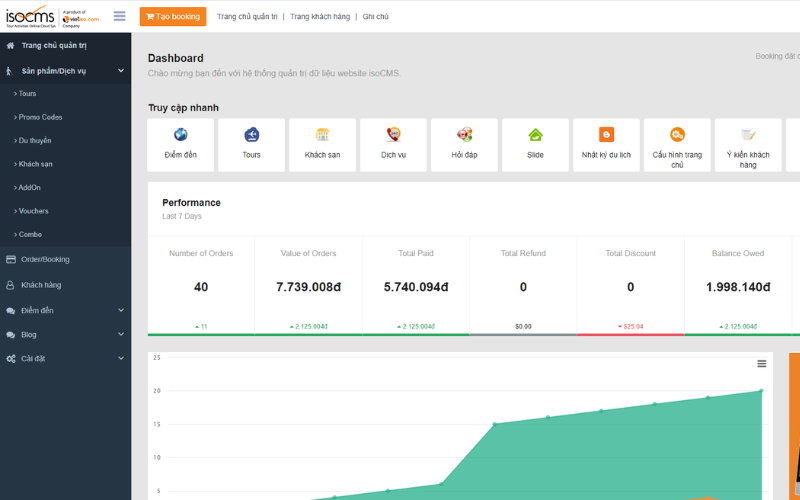This screenshot has height=500, width=800.
Task: Click the Cài đặt gears icon
Action: pyautogui.click(x=11, y=359)
